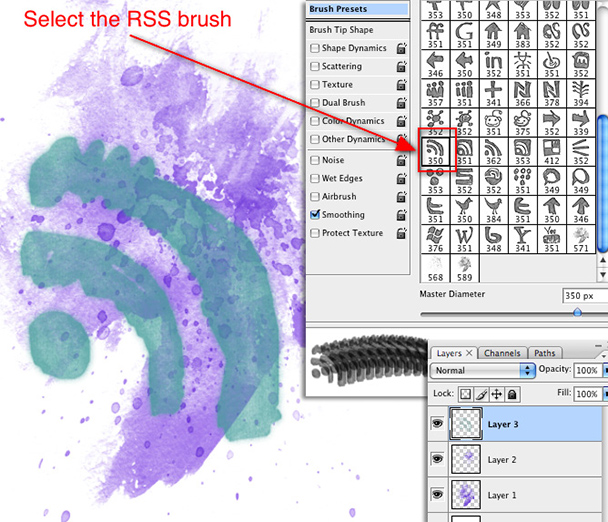
Task: Turn on the Texture option checkbox
Action: 315,85
